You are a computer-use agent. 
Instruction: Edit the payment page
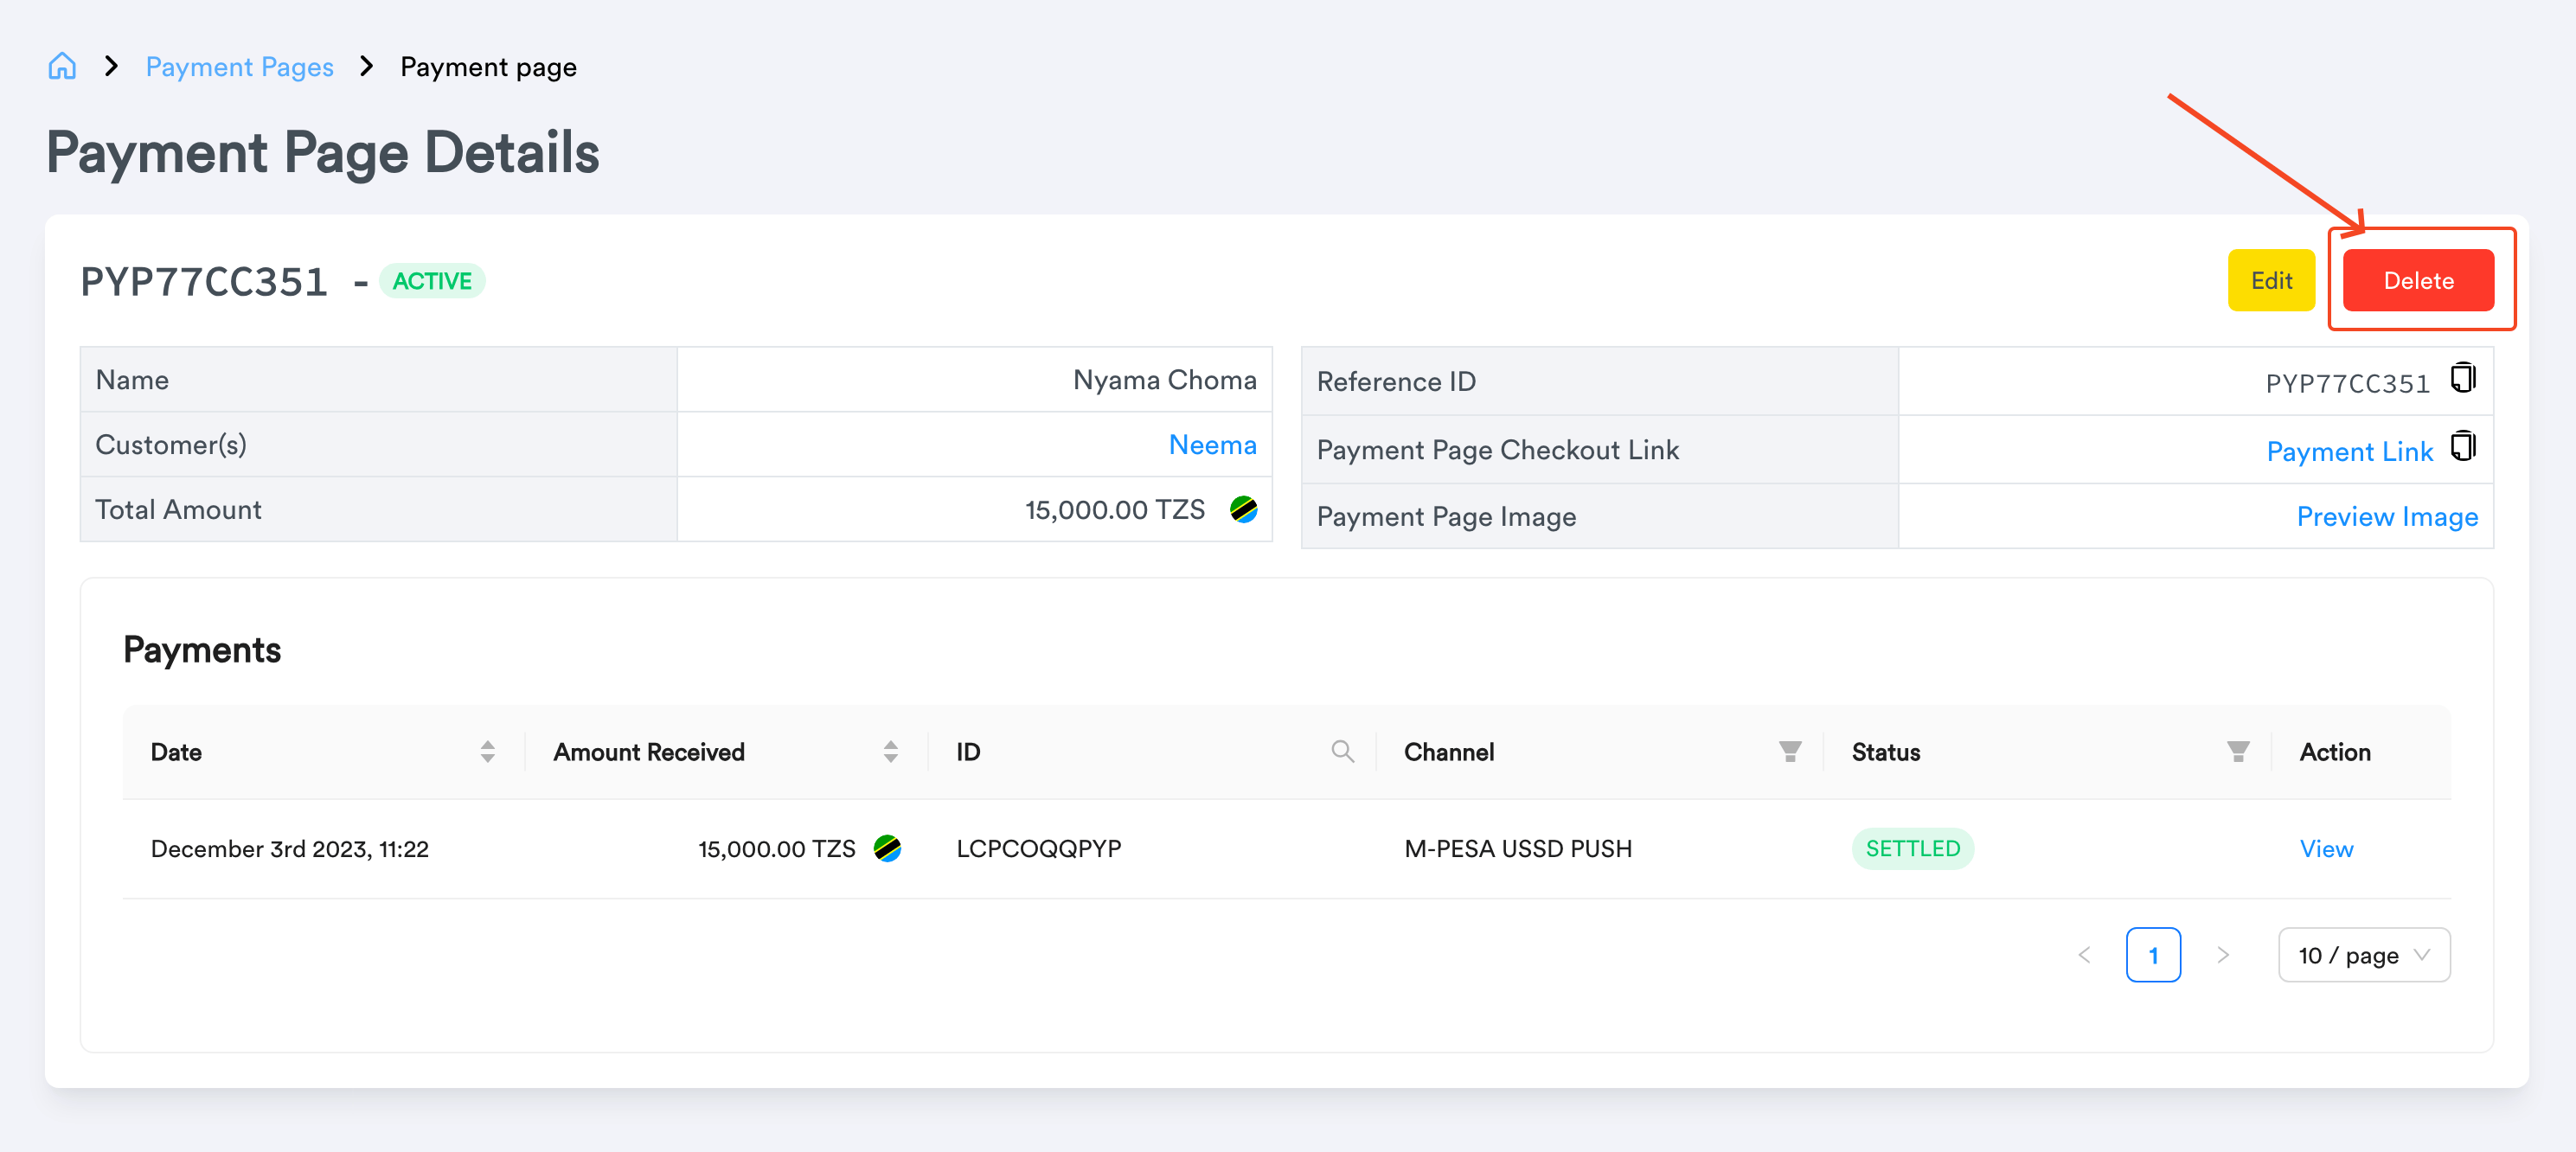2271,280
